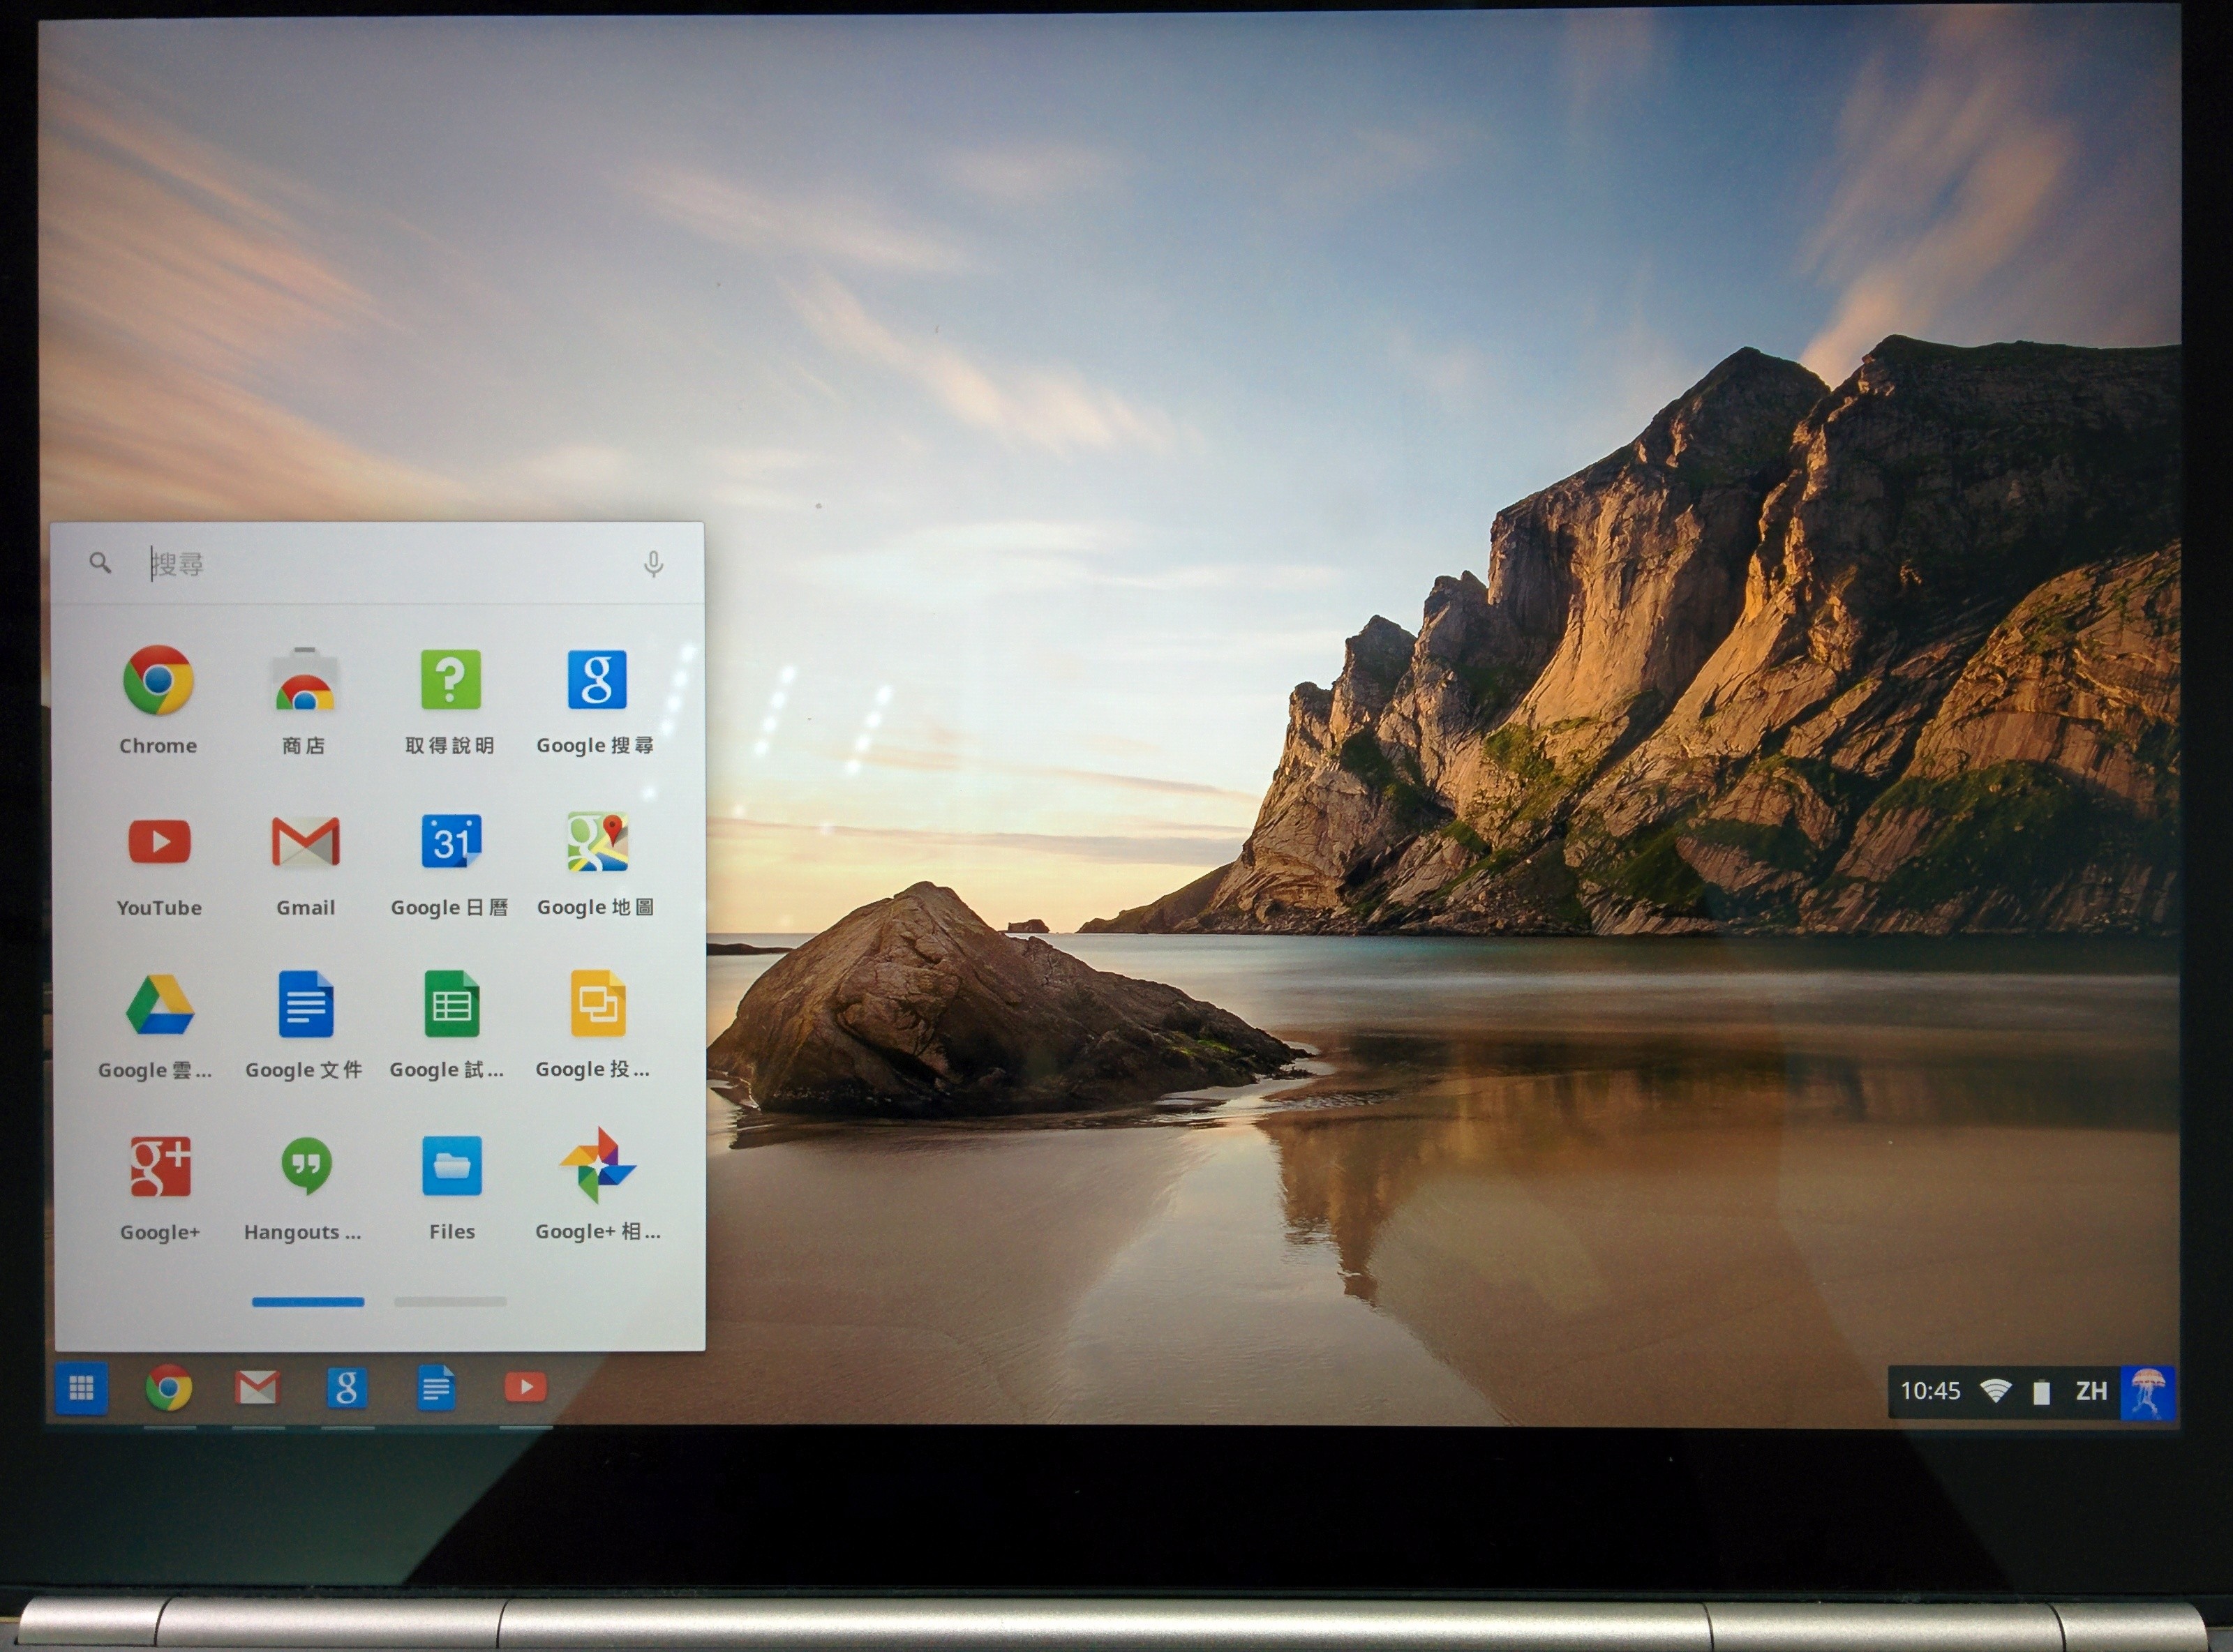Open the Files app
The height and width of the screenshot is (1652, 2233).
click(451, 1166)
